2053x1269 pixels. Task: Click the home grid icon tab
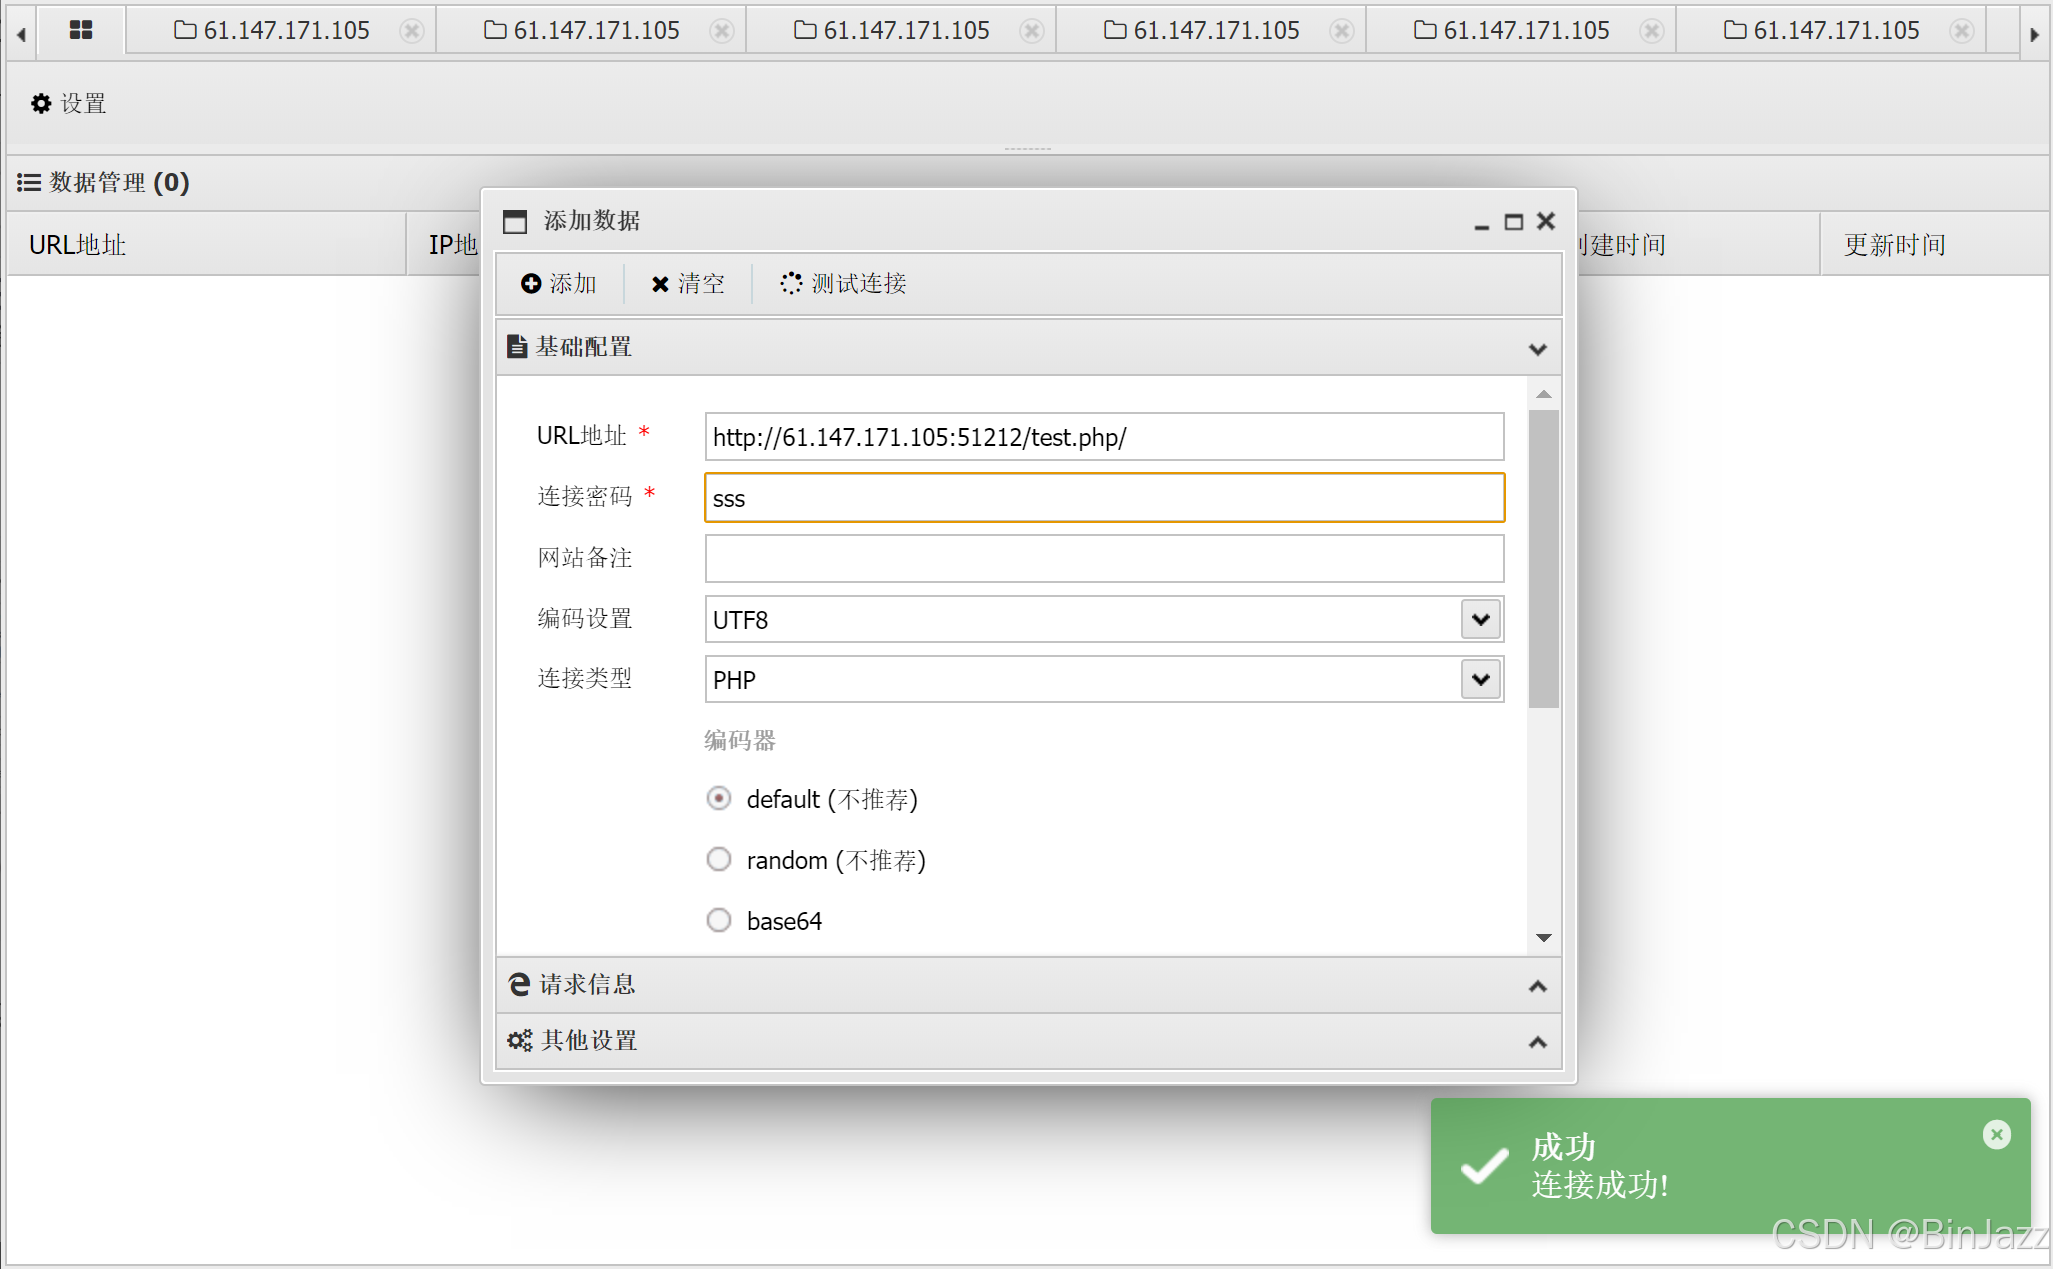81,31
